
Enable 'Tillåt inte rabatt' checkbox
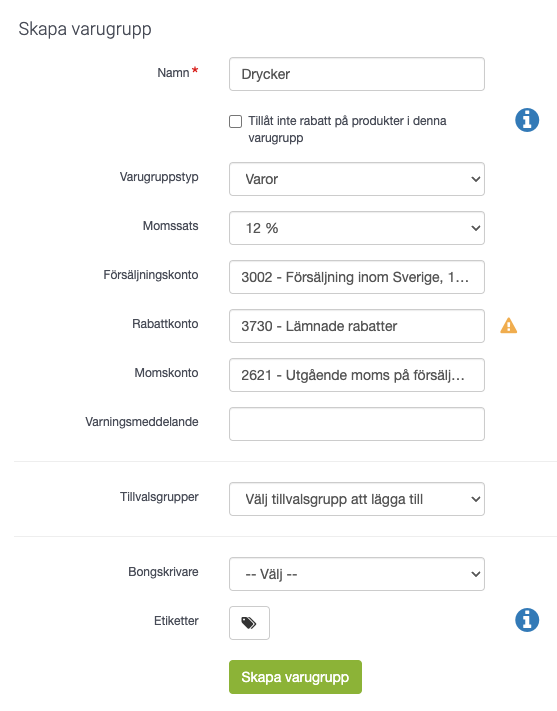pos(235,122)
